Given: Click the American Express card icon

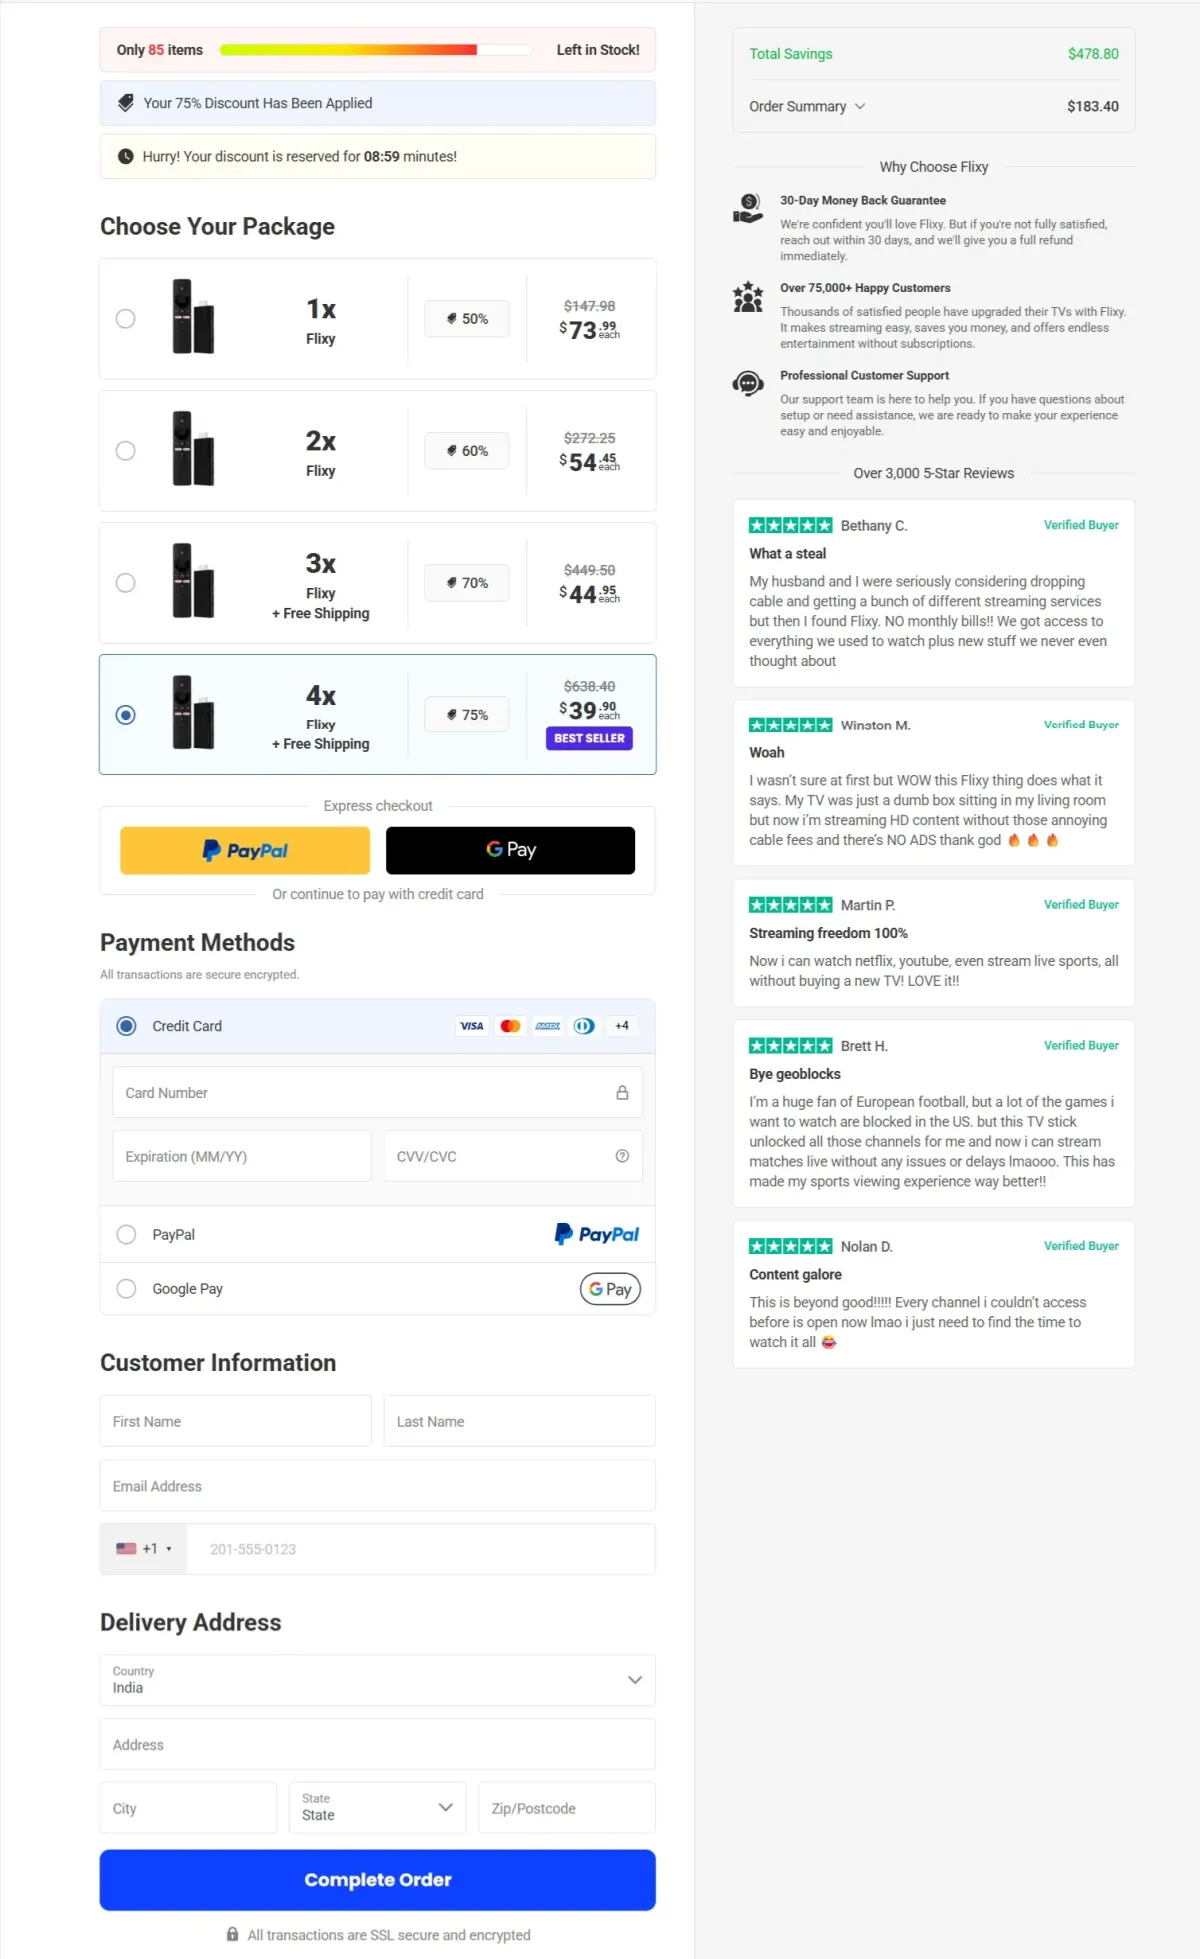Looking at the screenshot, I should tap(548, 1026).
